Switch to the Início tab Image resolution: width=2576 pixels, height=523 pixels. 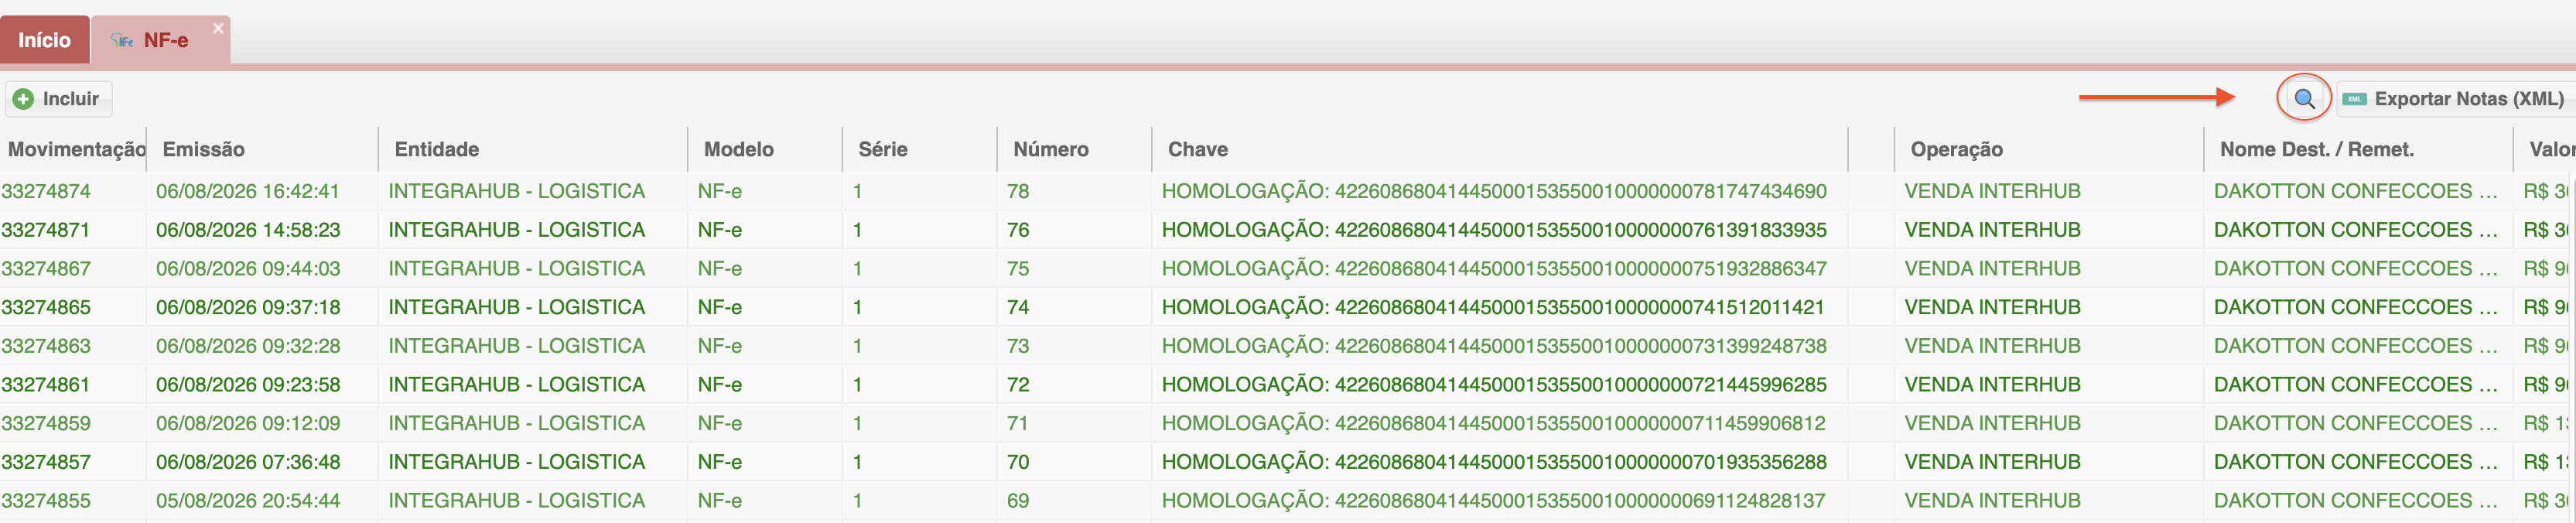click(45, 40)
